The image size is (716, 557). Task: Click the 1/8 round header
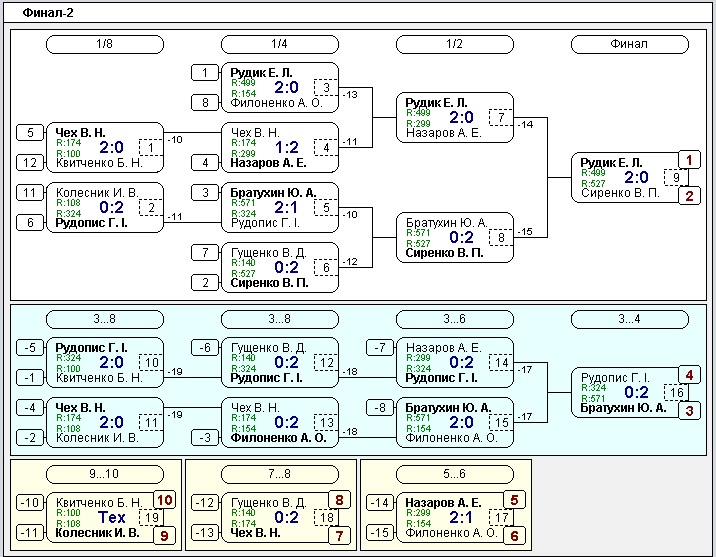tap(105, 44)
